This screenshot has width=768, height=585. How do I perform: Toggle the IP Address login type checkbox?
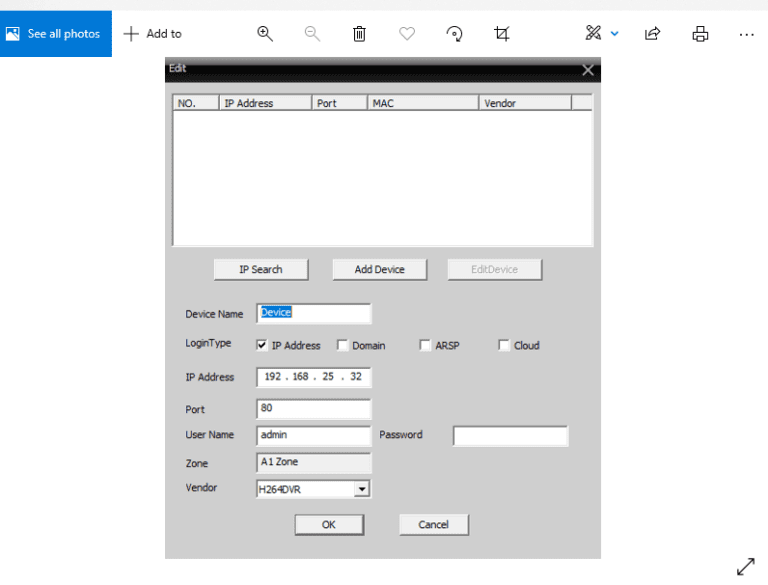(262, 345)
